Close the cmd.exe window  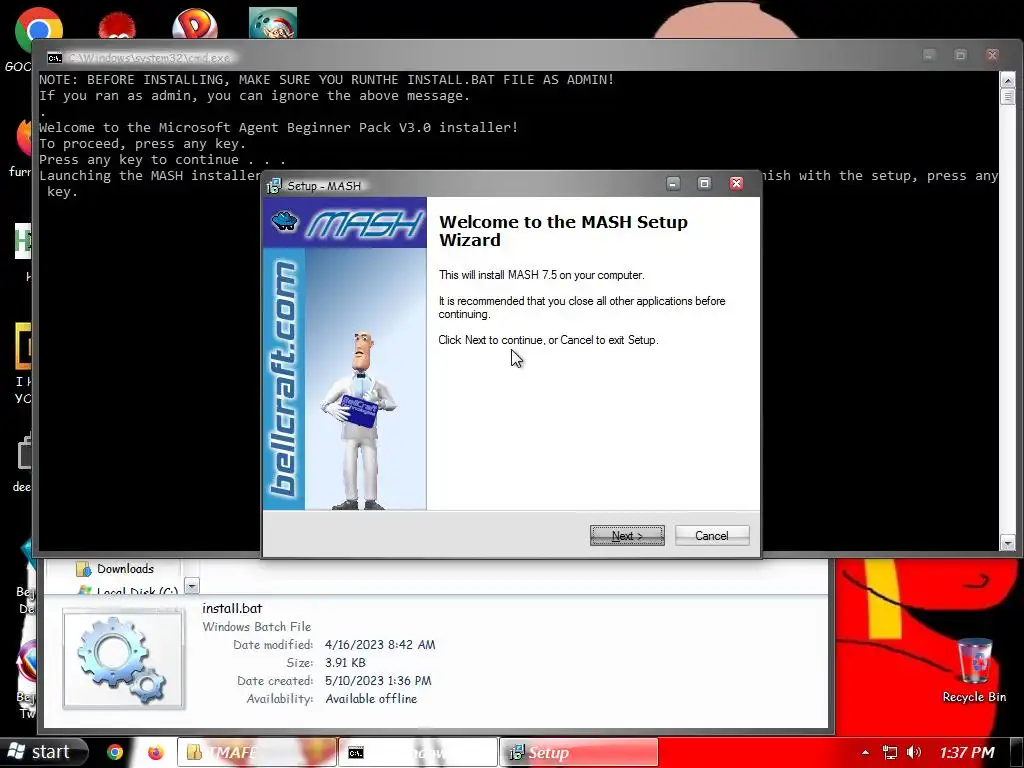click(992, 56)
